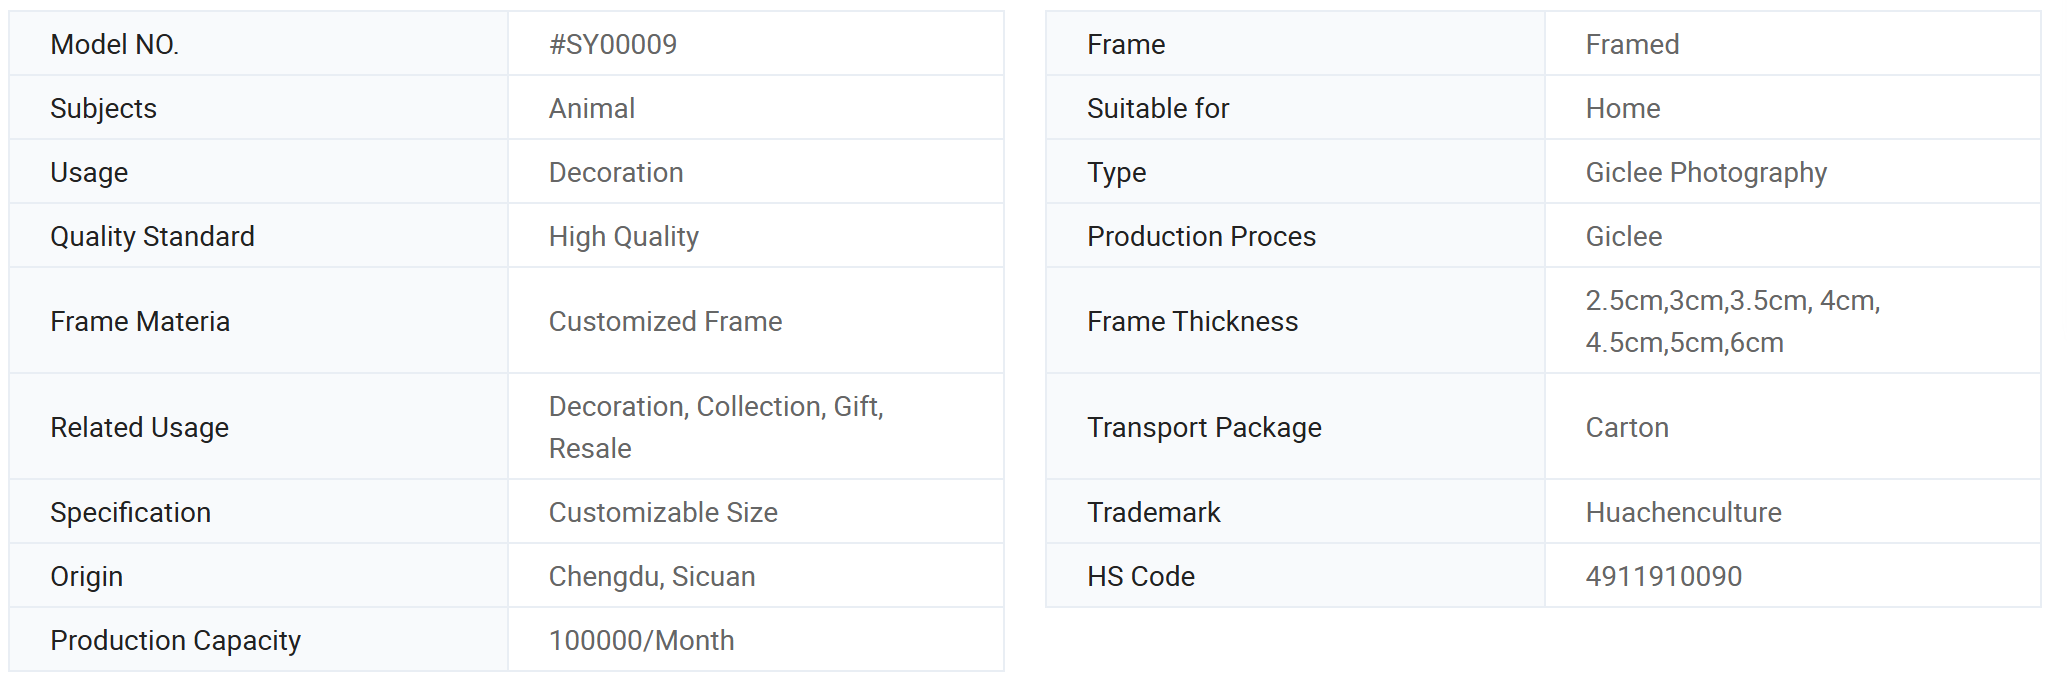The width and height of the screenshot is (2067, 679).
Task: Click the Customizable Size specification
Action: click(663, 512)
